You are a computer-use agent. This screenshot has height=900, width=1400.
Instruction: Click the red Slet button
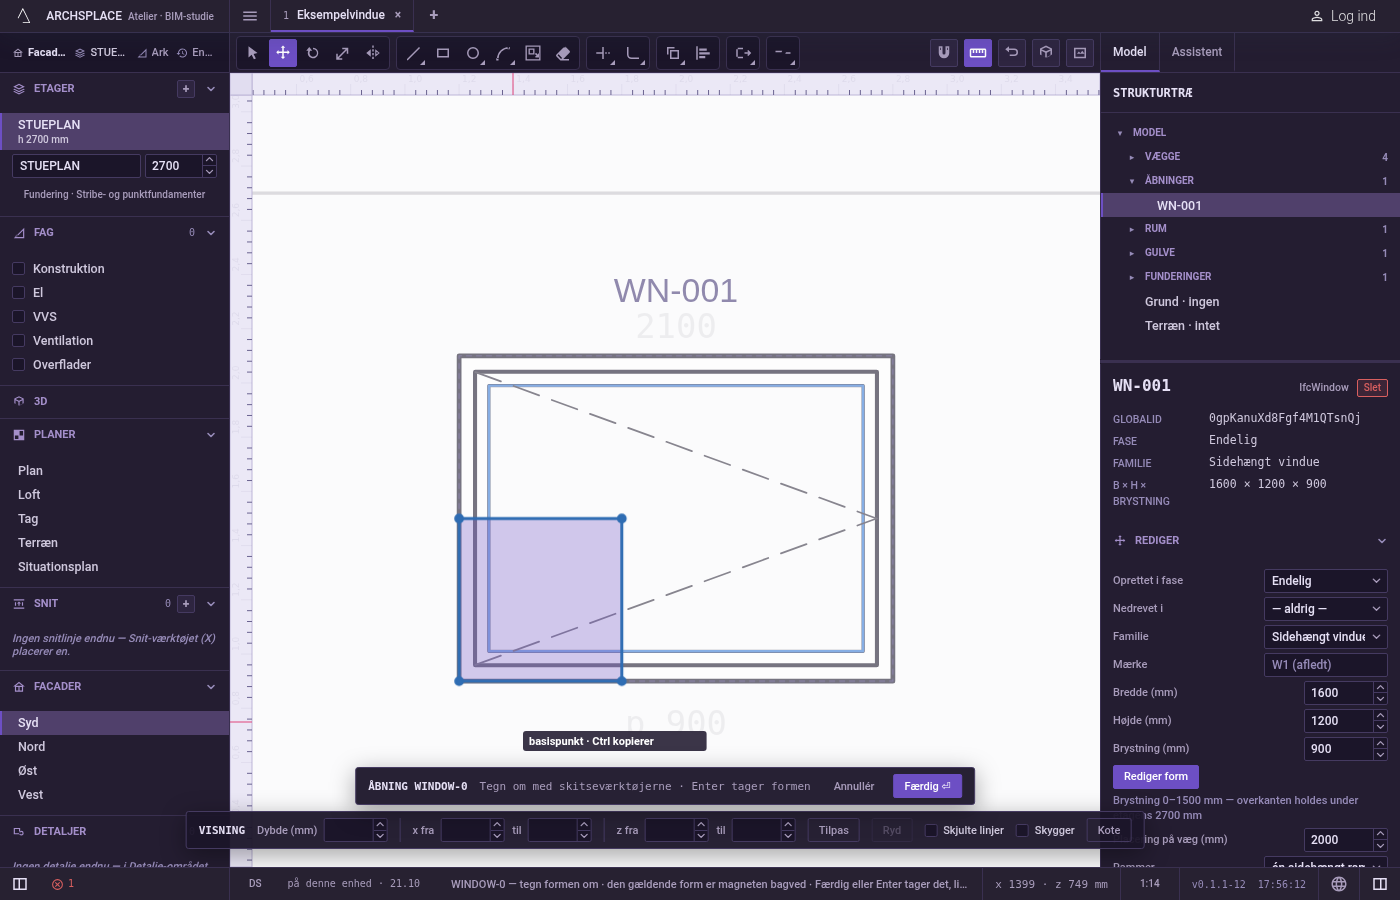pyautogui.click(x=1372, y=388)
